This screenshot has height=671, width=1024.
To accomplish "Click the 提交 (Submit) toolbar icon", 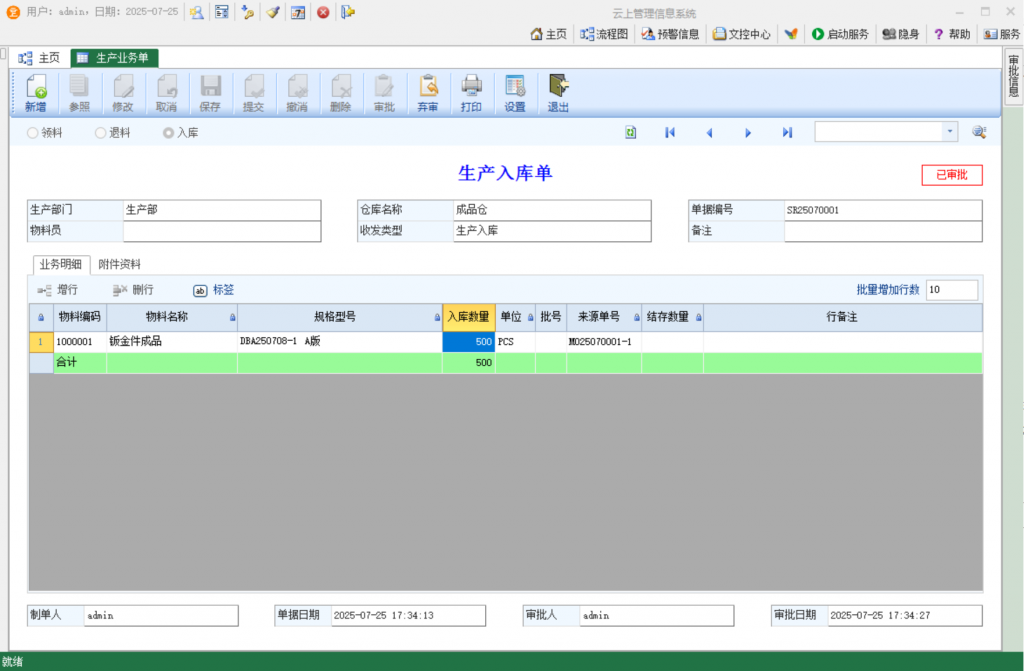I will [x=253, y=93].
